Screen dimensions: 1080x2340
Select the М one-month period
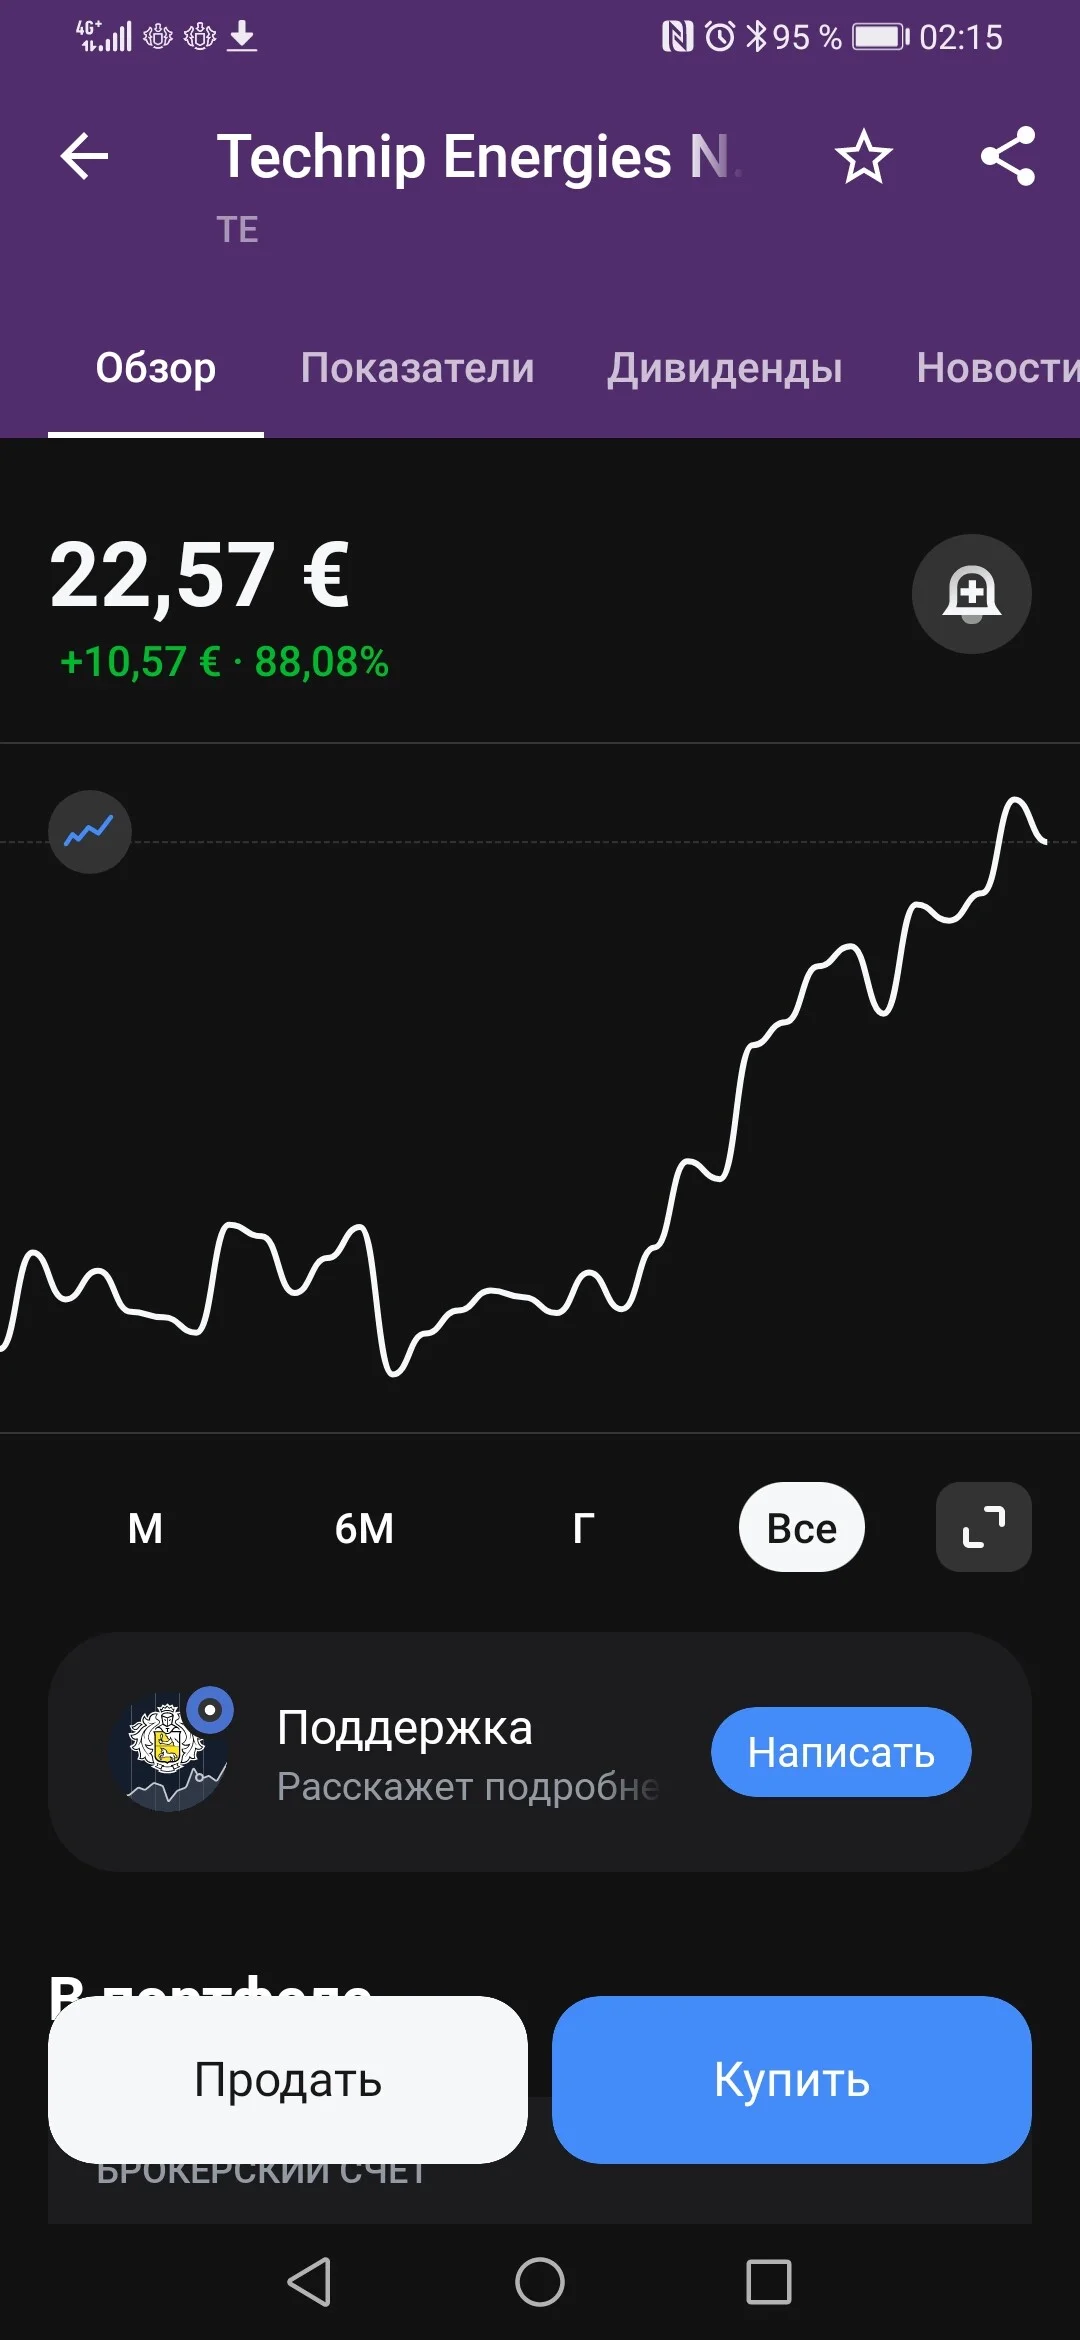(x=145, y=1528)
